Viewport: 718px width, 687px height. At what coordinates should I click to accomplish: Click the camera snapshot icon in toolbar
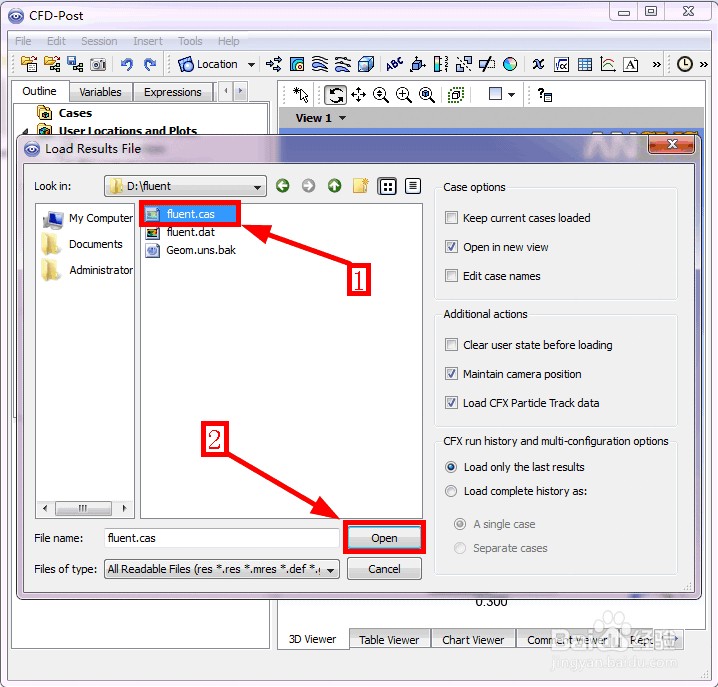click(98, 65)
